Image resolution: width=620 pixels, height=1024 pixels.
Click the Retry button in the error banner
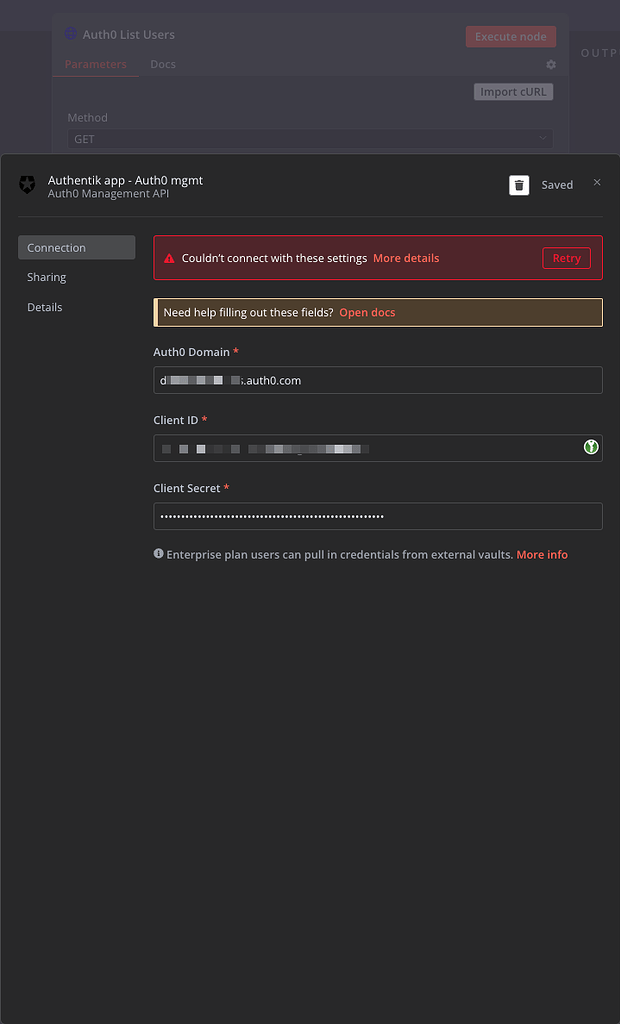coord(566,257)
